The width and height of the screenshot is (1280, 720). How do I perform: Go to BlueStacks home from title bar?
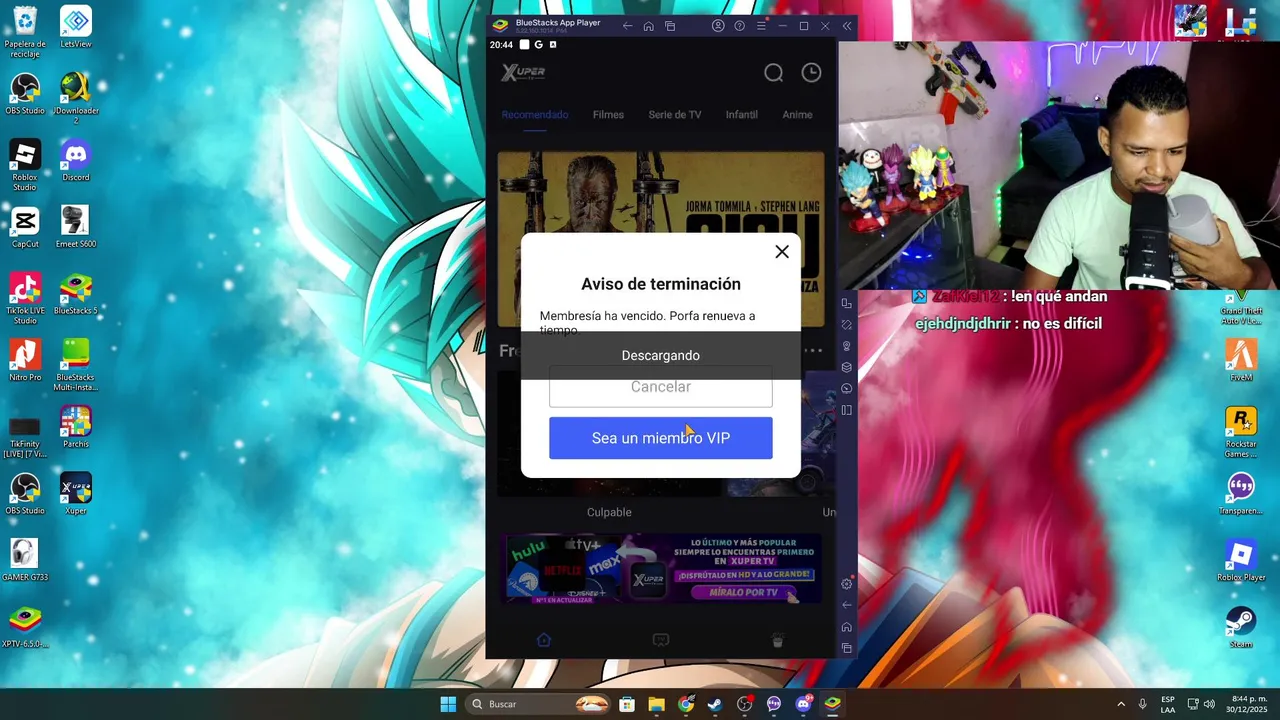pyautogui.click(x=649, y=26)
